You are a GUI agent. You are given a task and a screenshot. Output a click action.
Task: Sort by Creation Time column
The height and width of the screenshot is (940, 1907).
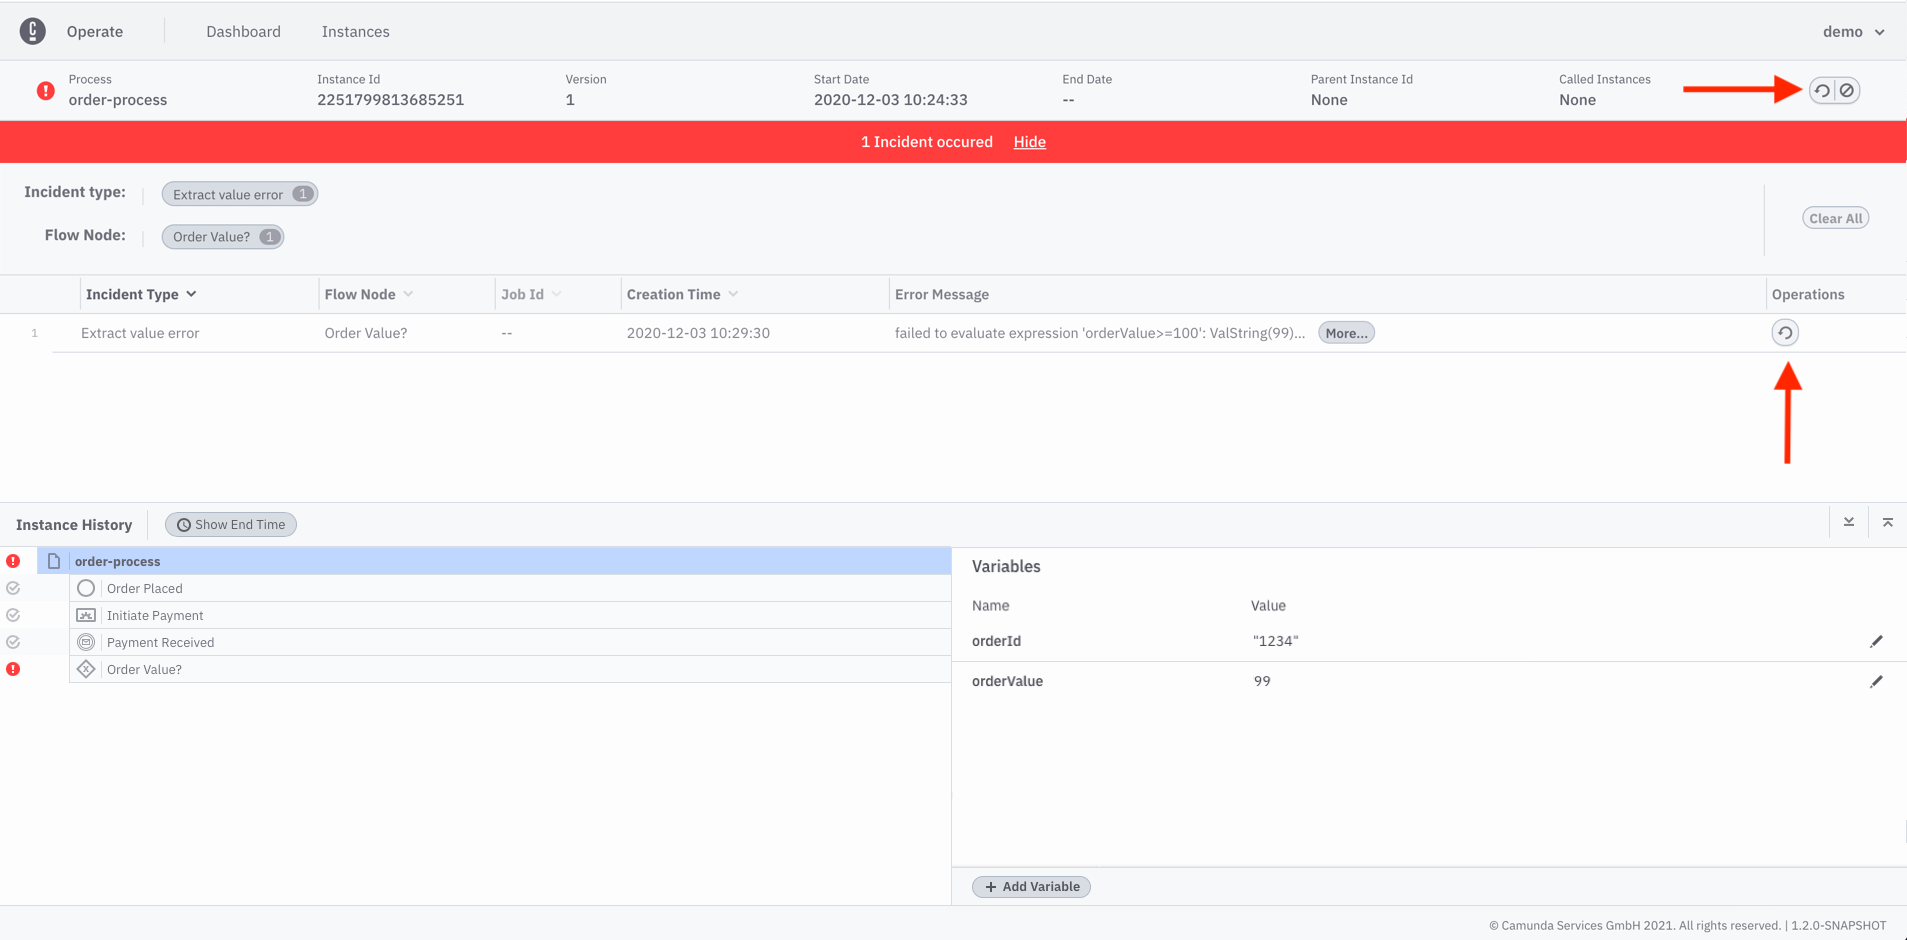point(682,295)
